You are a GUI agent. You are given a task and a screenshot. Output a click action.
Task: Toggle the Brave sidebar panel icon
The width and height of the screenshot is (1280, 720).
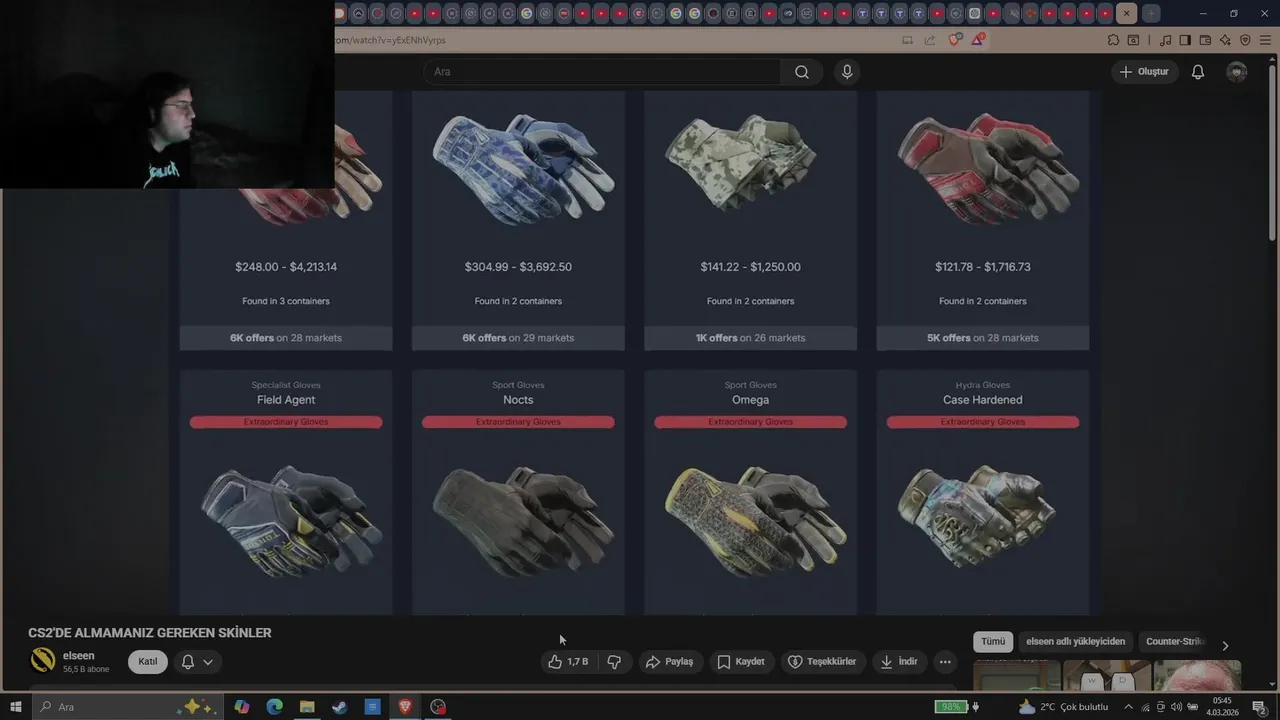point(1185,40)
